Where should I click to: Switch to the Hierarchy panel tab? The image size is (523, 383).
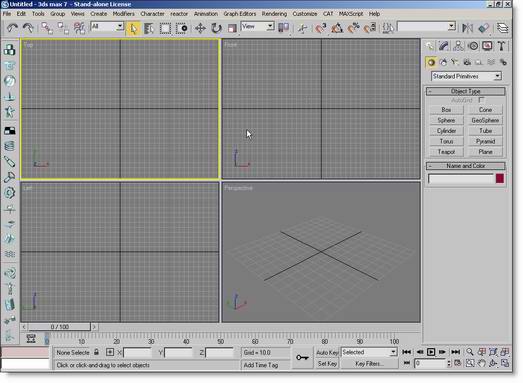pyautogui.click(x=458, y=46)
